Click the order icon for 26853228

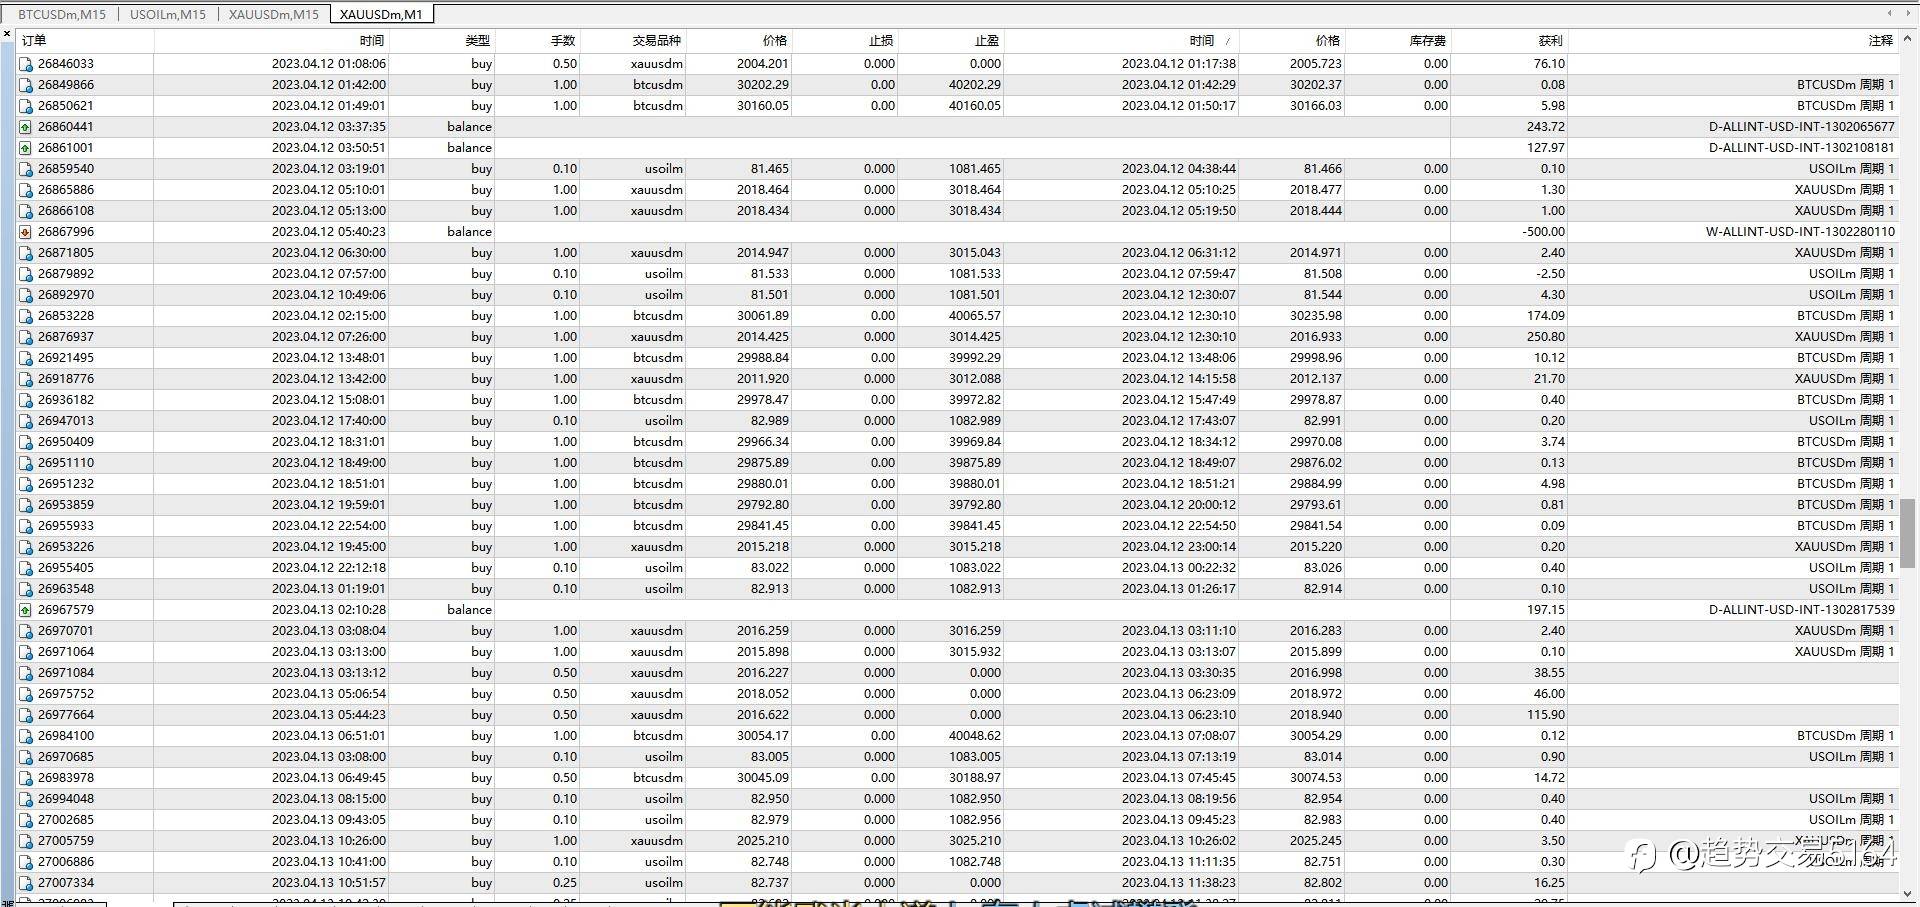[26, 316]
